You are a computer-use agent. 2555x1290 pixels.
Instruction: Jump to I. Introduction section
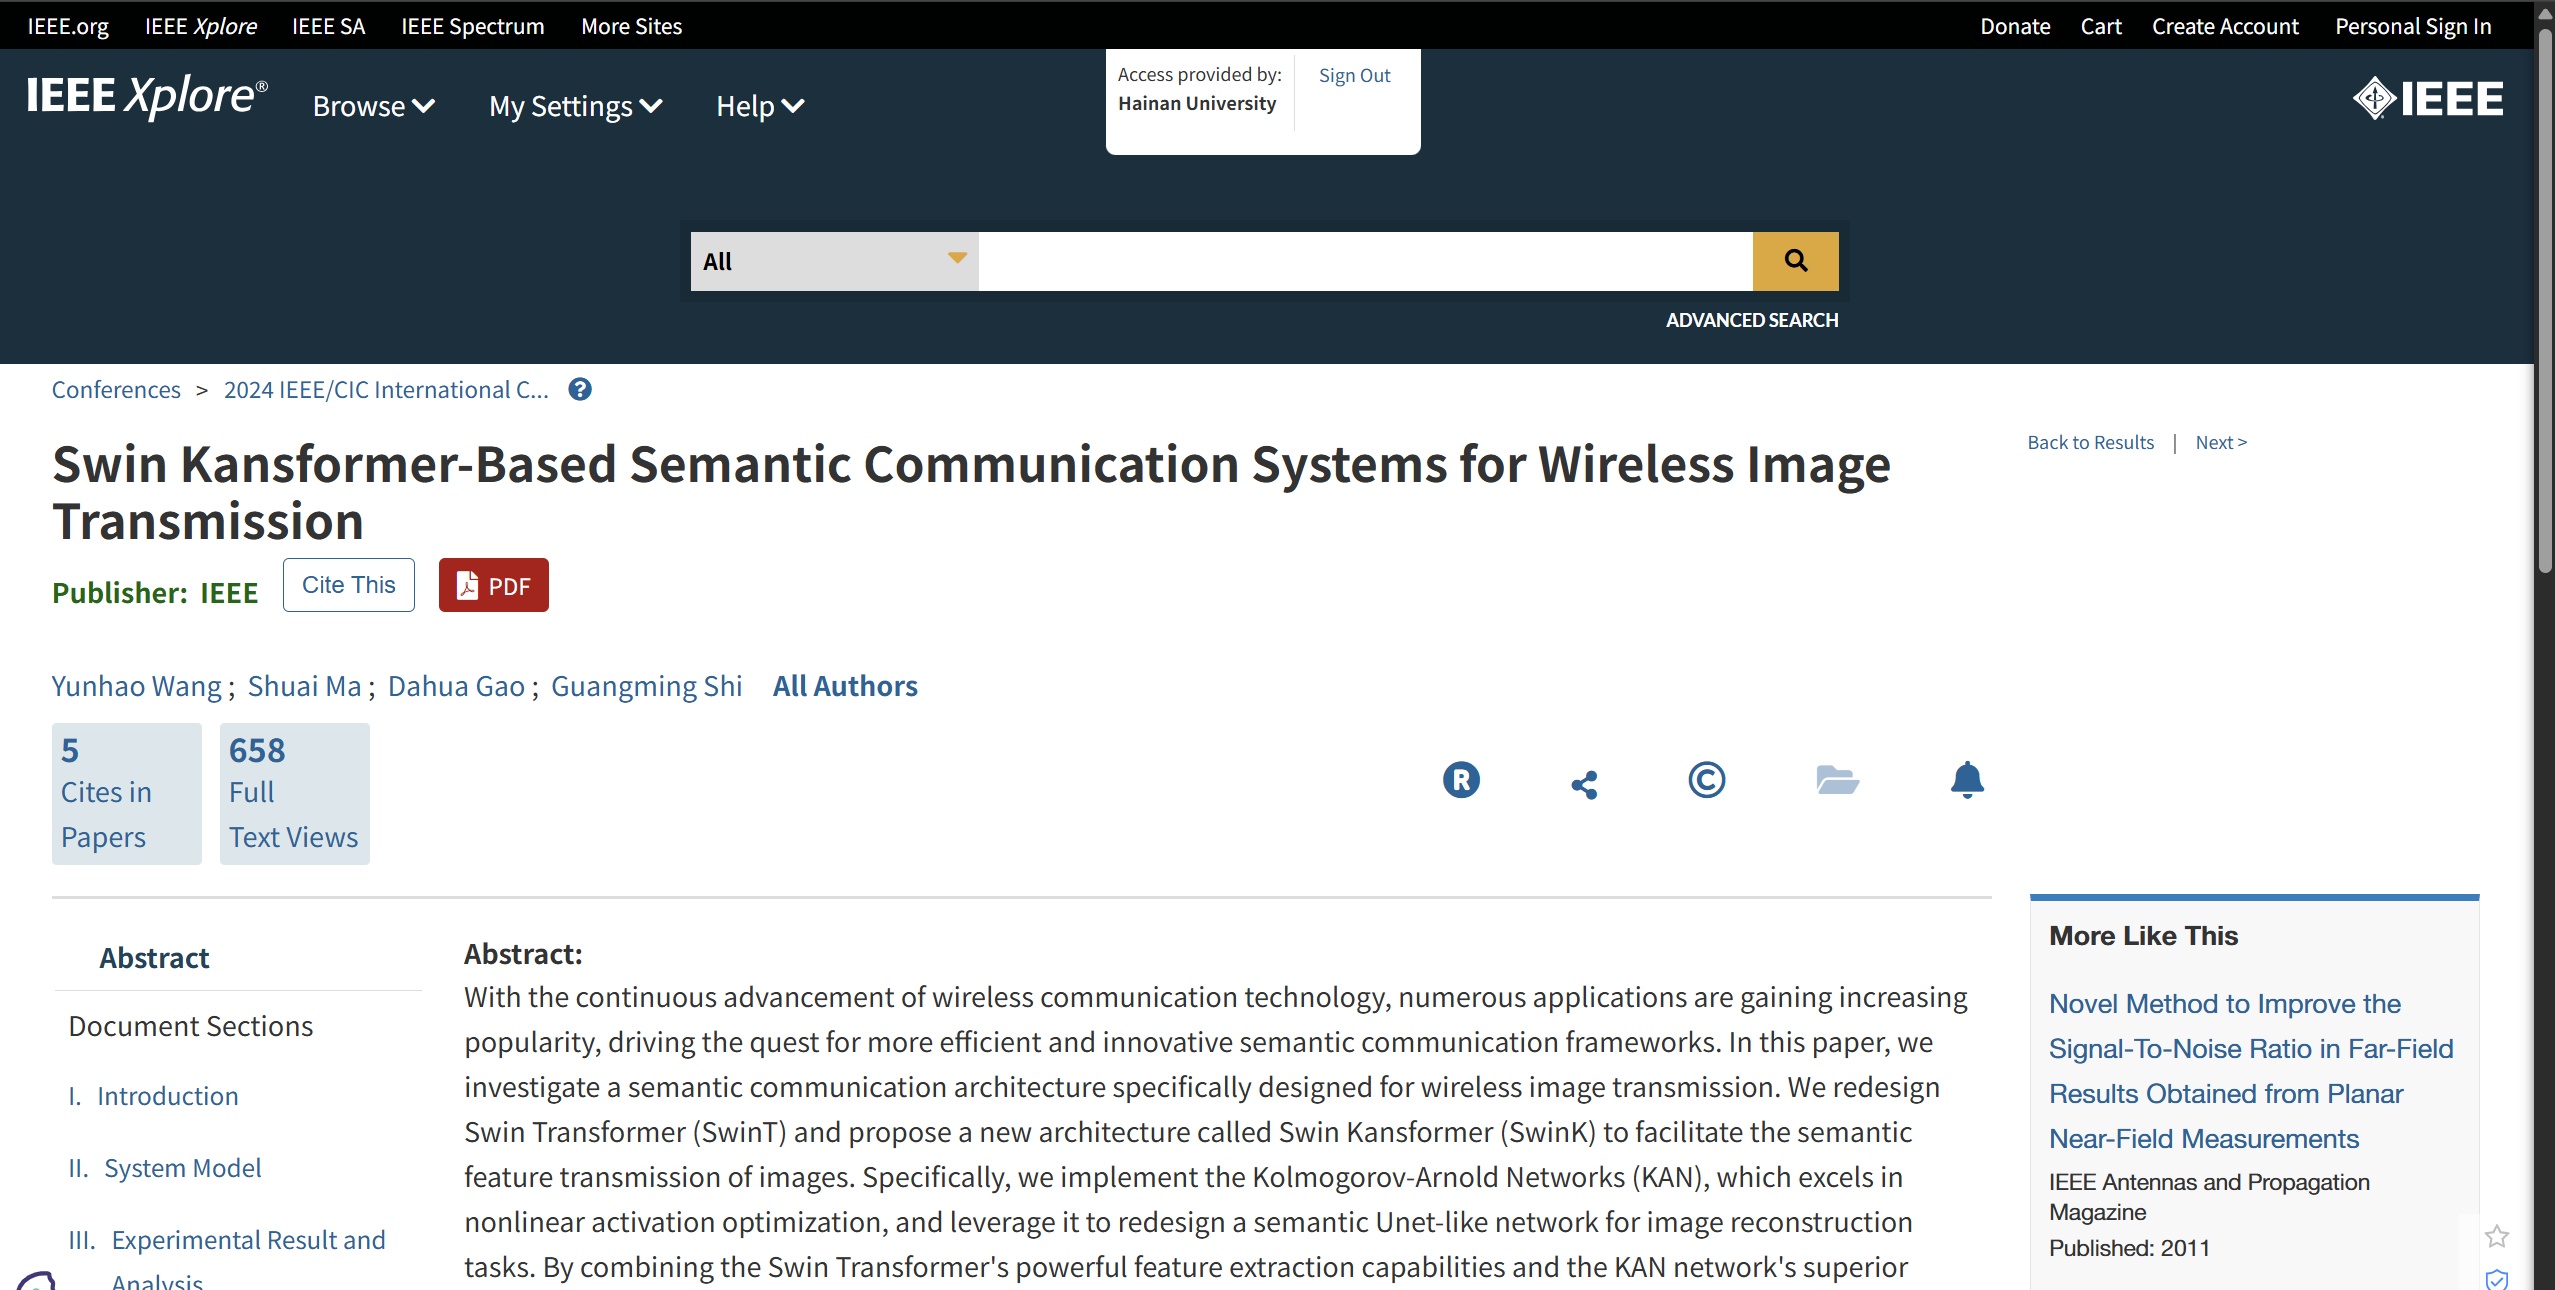click(x=167, y=1096)
